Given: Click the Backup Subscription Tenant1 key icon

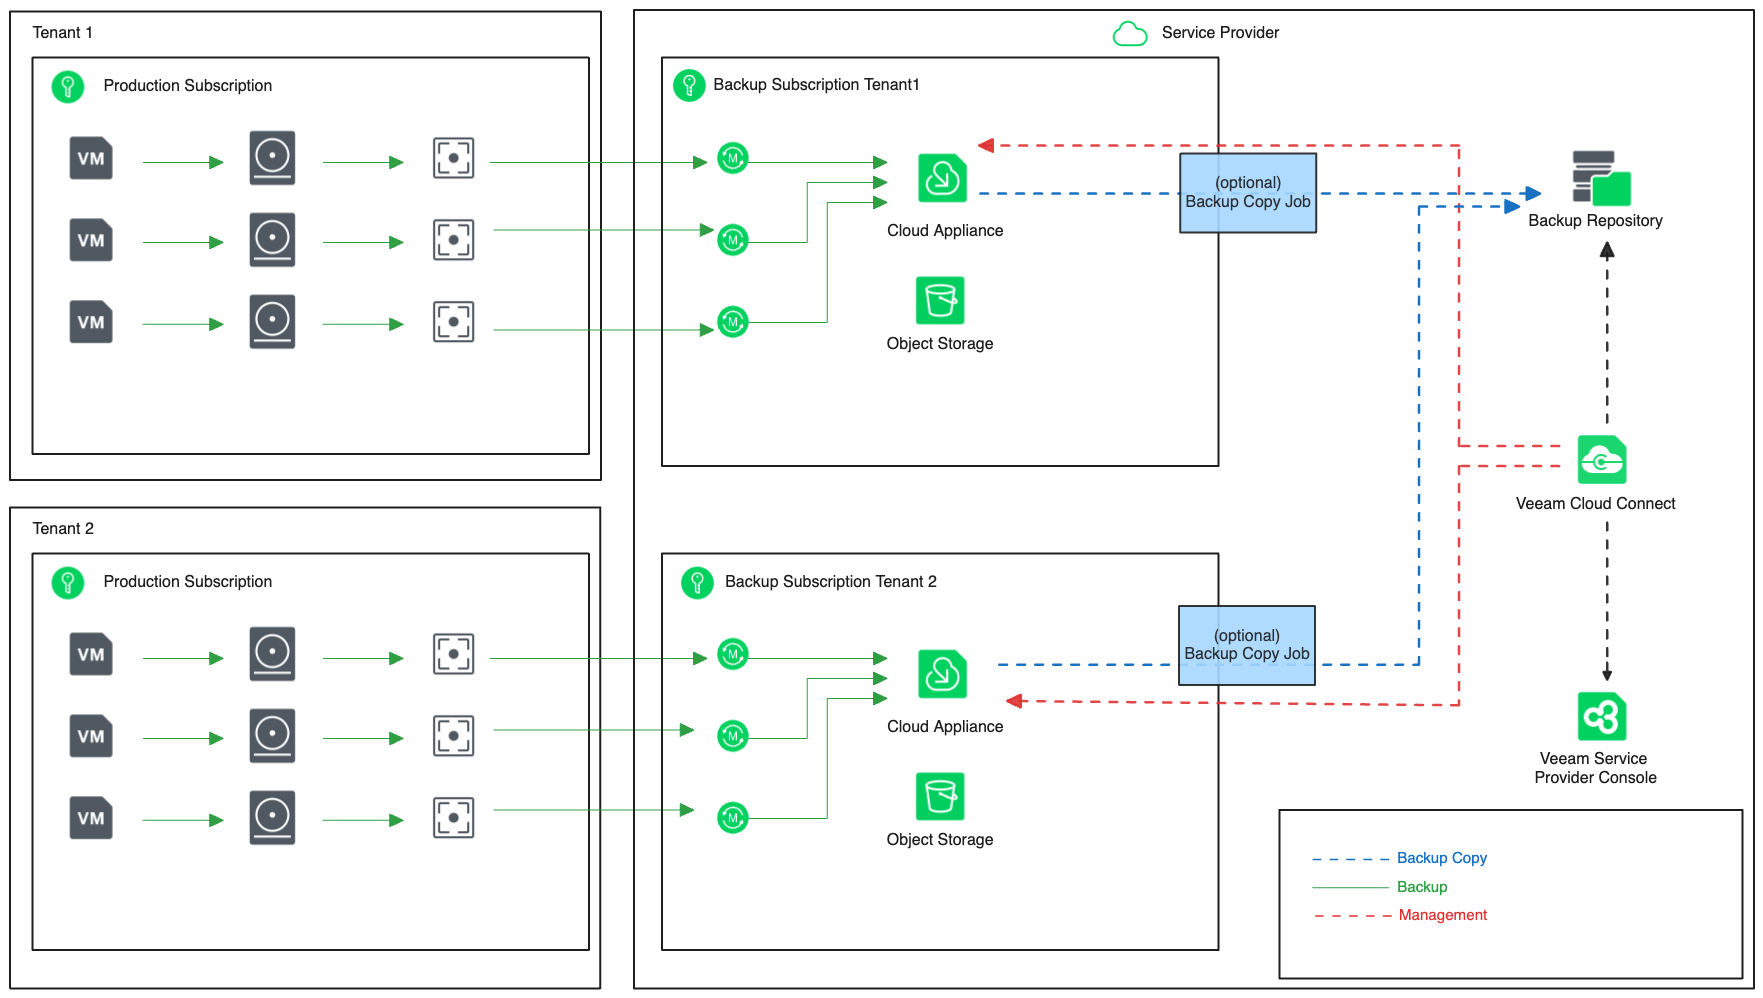Looking at the screenshot, I should coord(689,86).
